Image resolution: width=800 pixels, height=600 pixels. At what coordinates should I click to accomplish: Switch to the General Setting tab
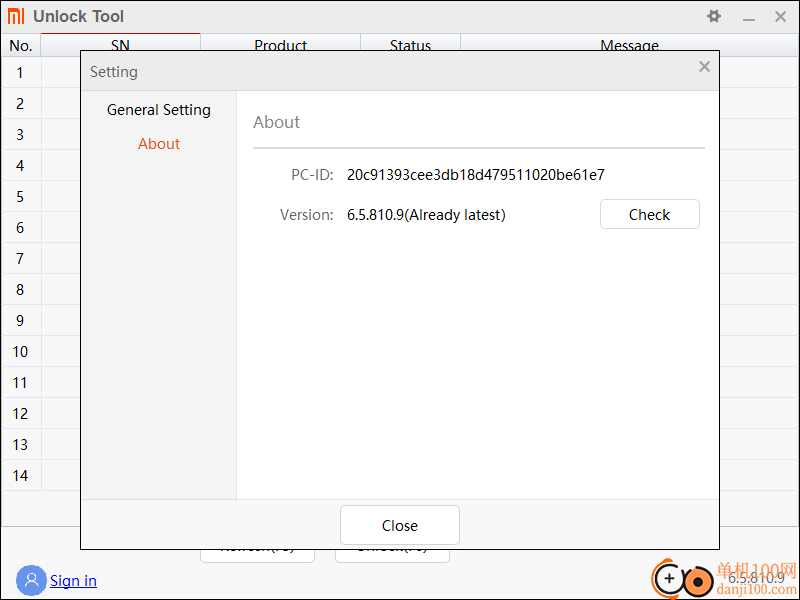point(159,110)
